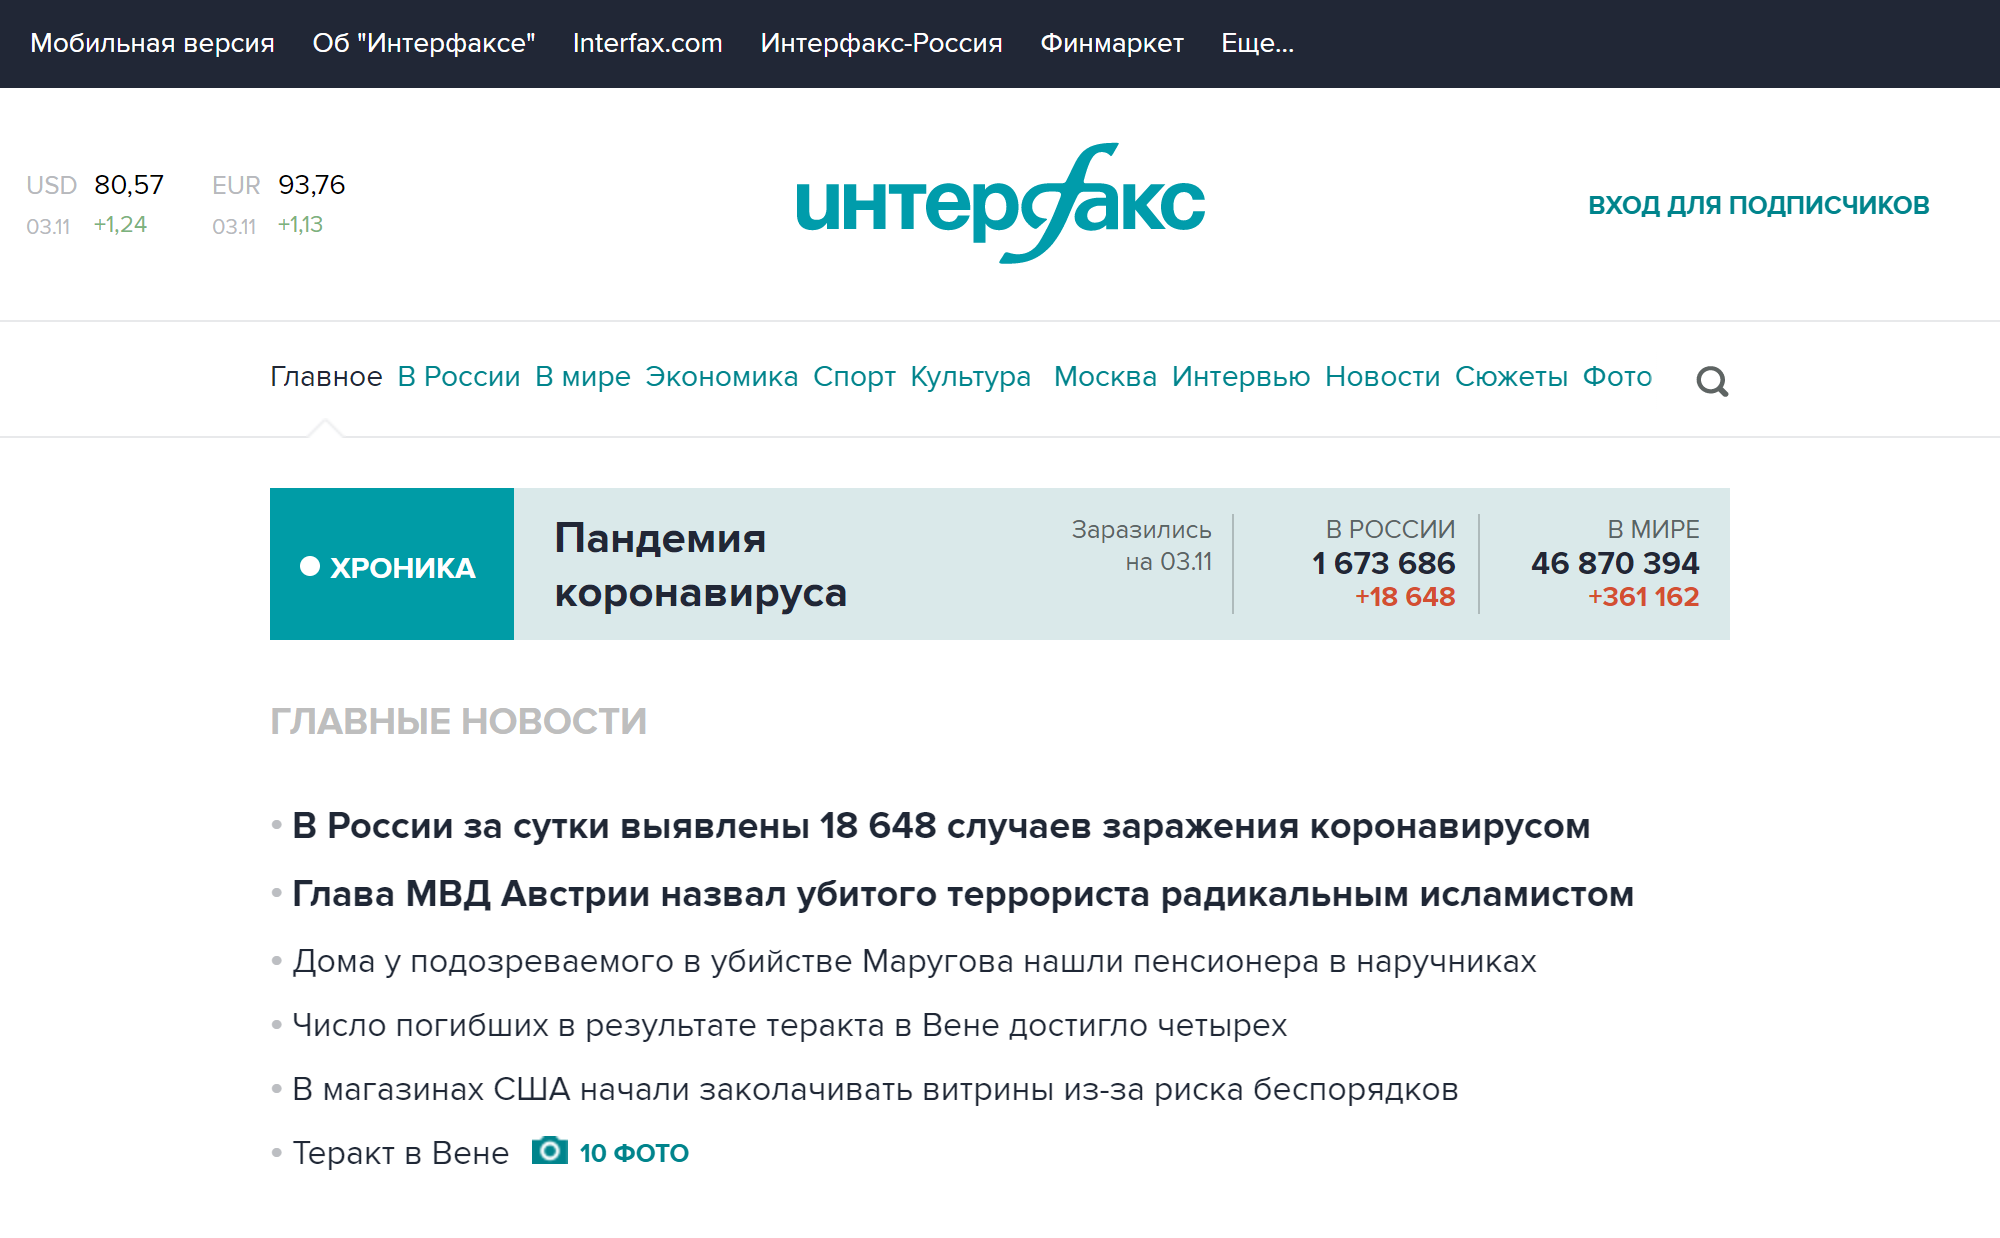The height and width of the screenshot is (1238, 2000).
Task: Click world daily increase +361 162
Action: click(1643, 597)
